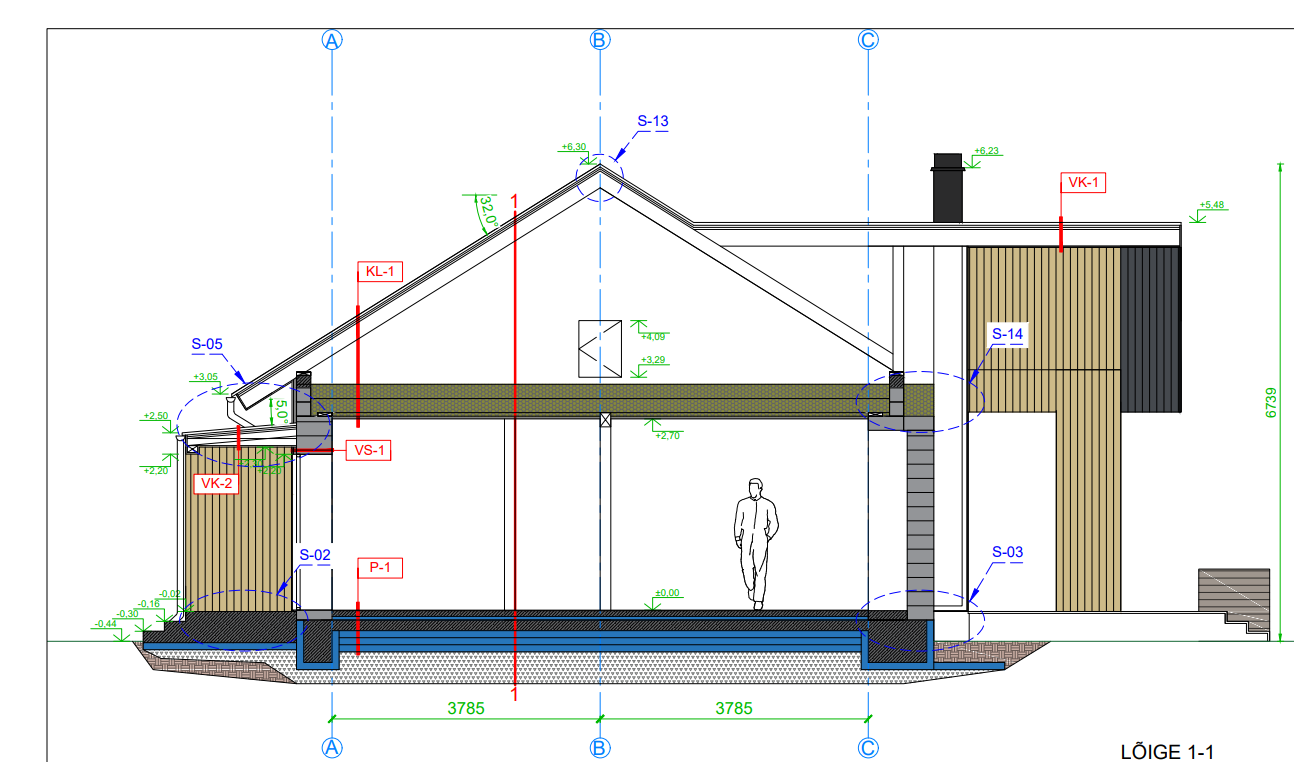This screenshot has width=1294, height=762.
Task: Select the S-03 detail callout label
Action: pyautogui.click(x=1007, y=552)
